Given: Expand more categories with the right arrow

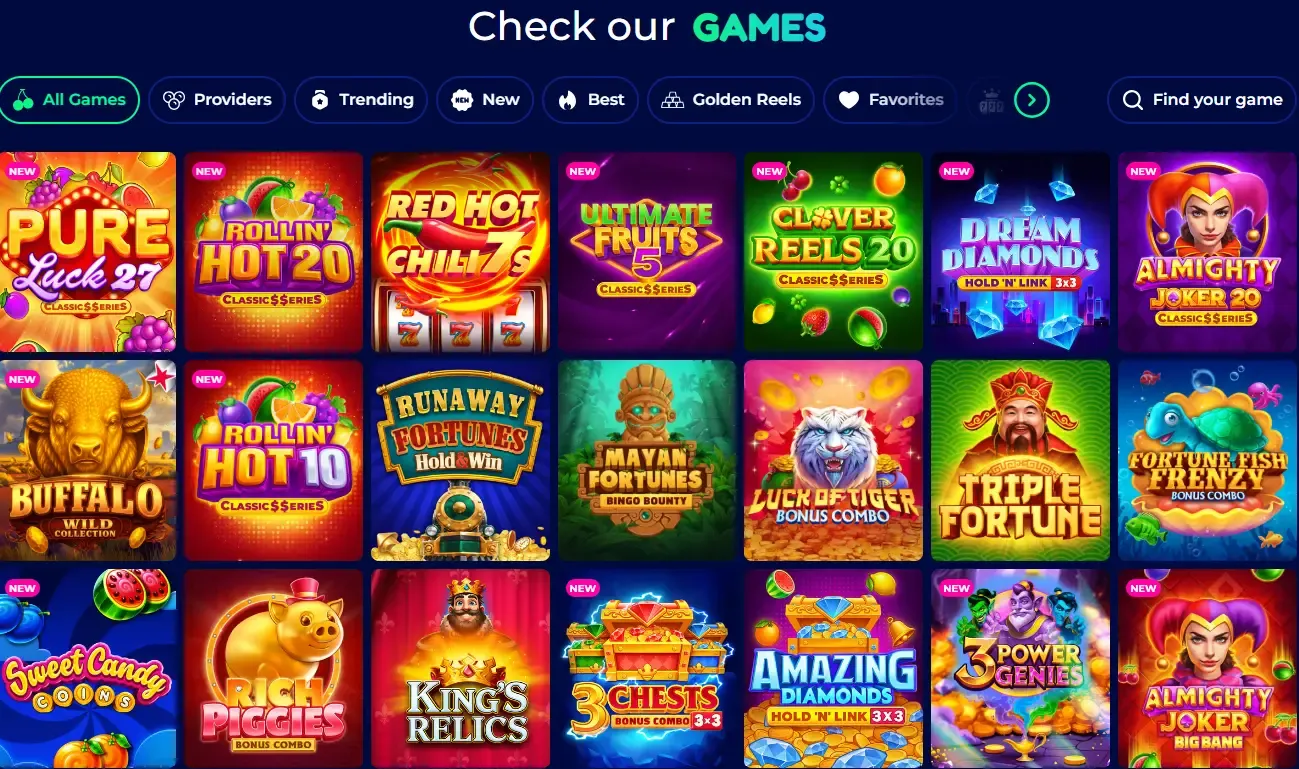Looking at the screenshot, I should click(x=1032, y=100).
